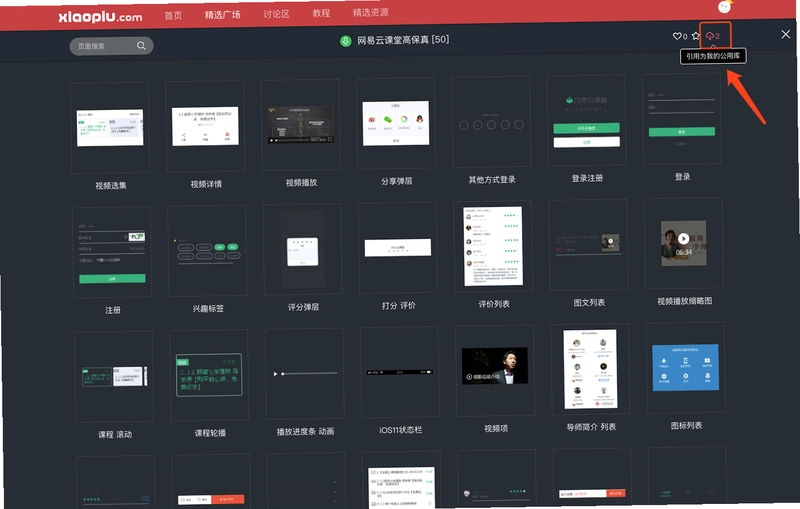Select the 图标列表 component card
Screen dimensions: 800x509
pyautogui.click(x=686, y=367)
